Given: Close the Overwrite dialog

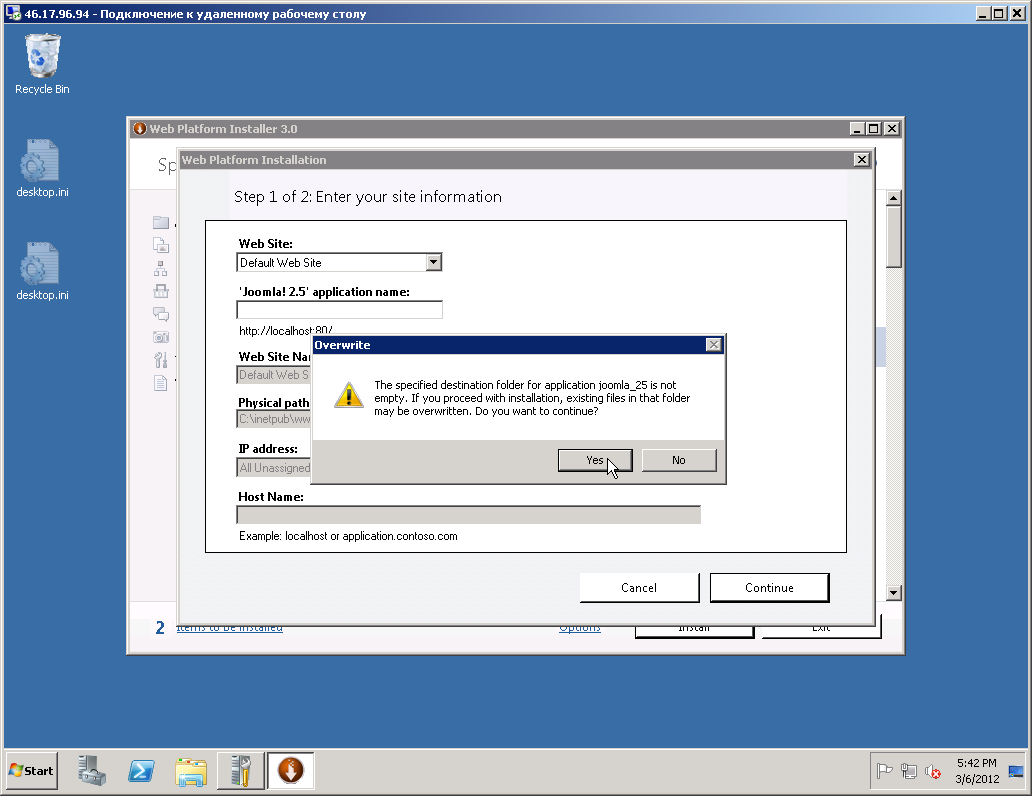Looking at the screenshot, I should [713, 345].
